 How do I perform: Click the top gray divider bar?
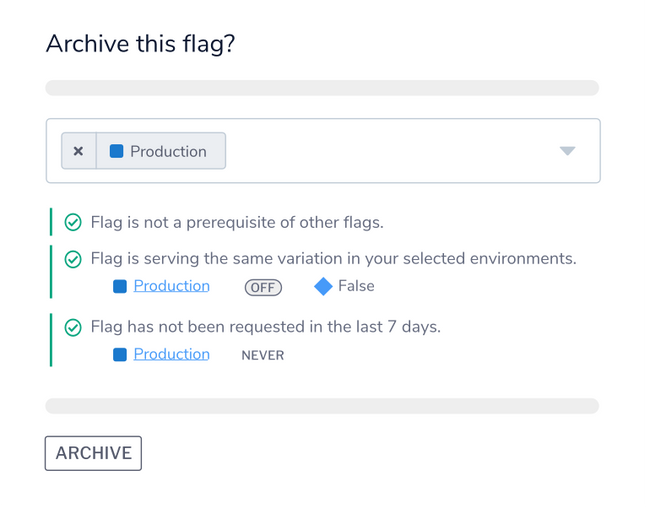click(x=322, y=88)
